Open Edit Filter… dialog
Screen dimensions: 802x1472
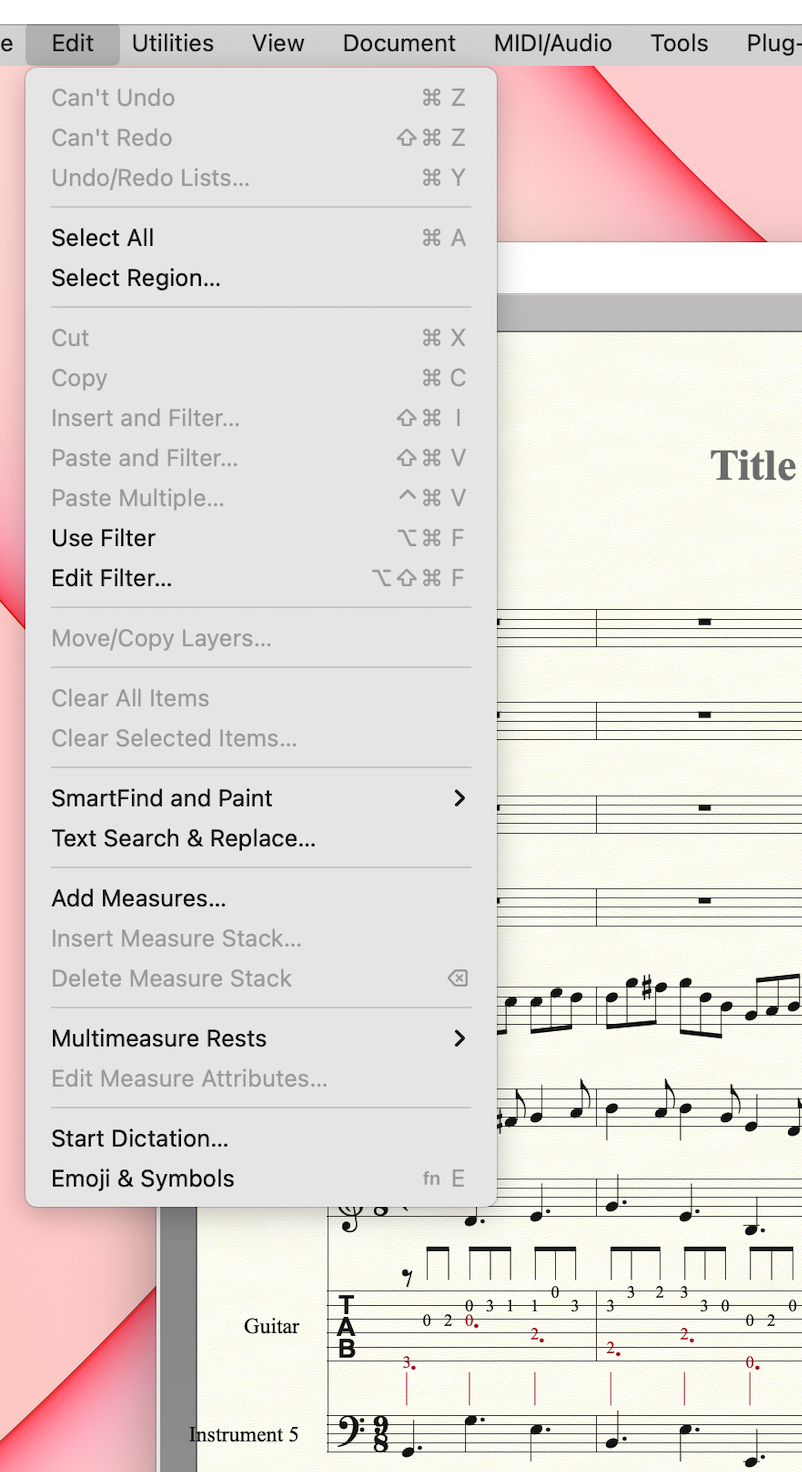[x=112, y=578]
